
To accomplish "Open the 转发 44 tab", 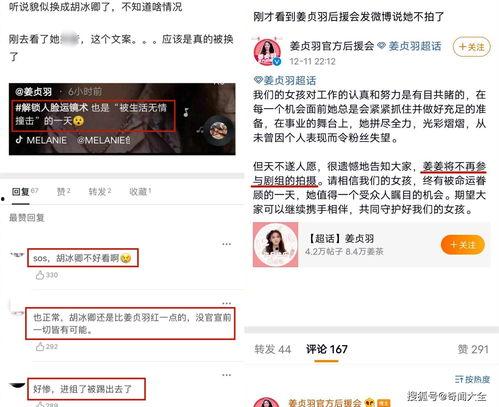I will point(272,350).
